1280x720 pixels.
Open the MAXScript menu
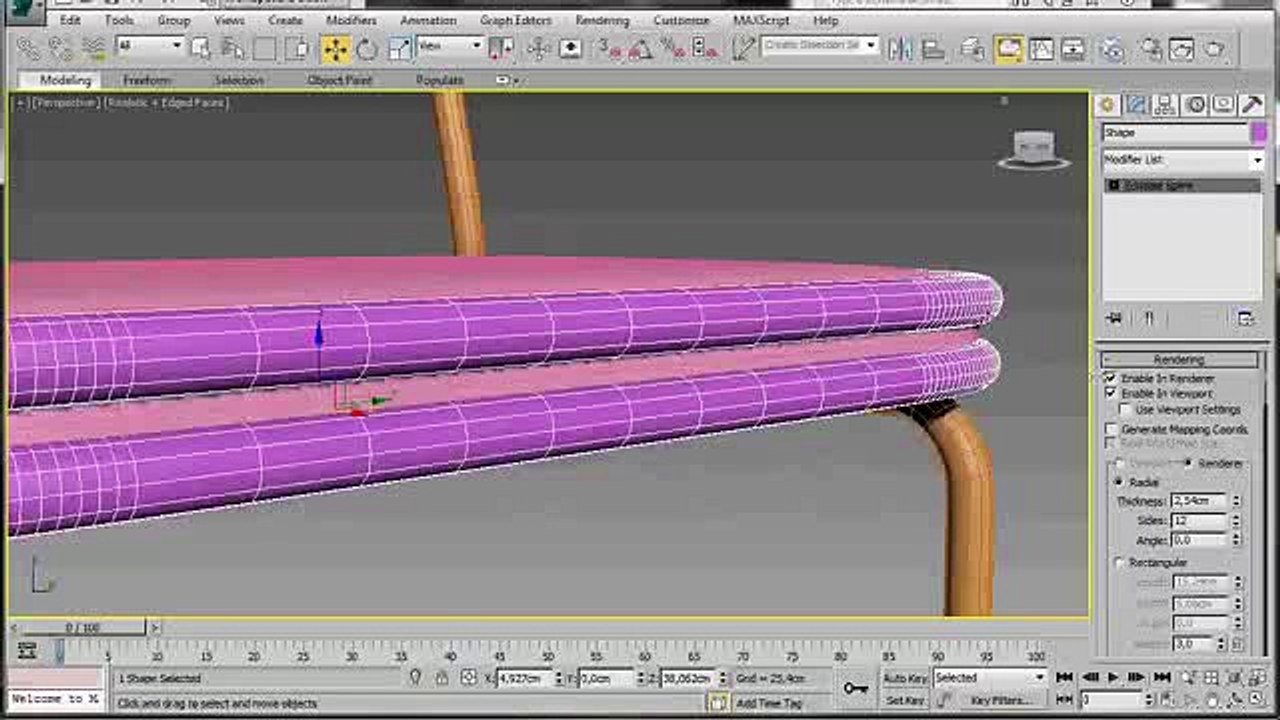761,20
